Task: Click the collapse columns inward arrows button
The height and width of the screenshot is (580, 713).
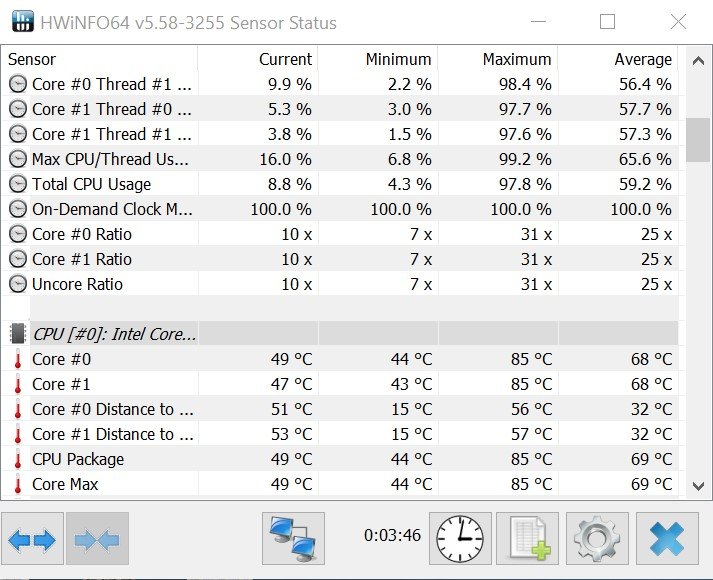Action: [97, 539]
